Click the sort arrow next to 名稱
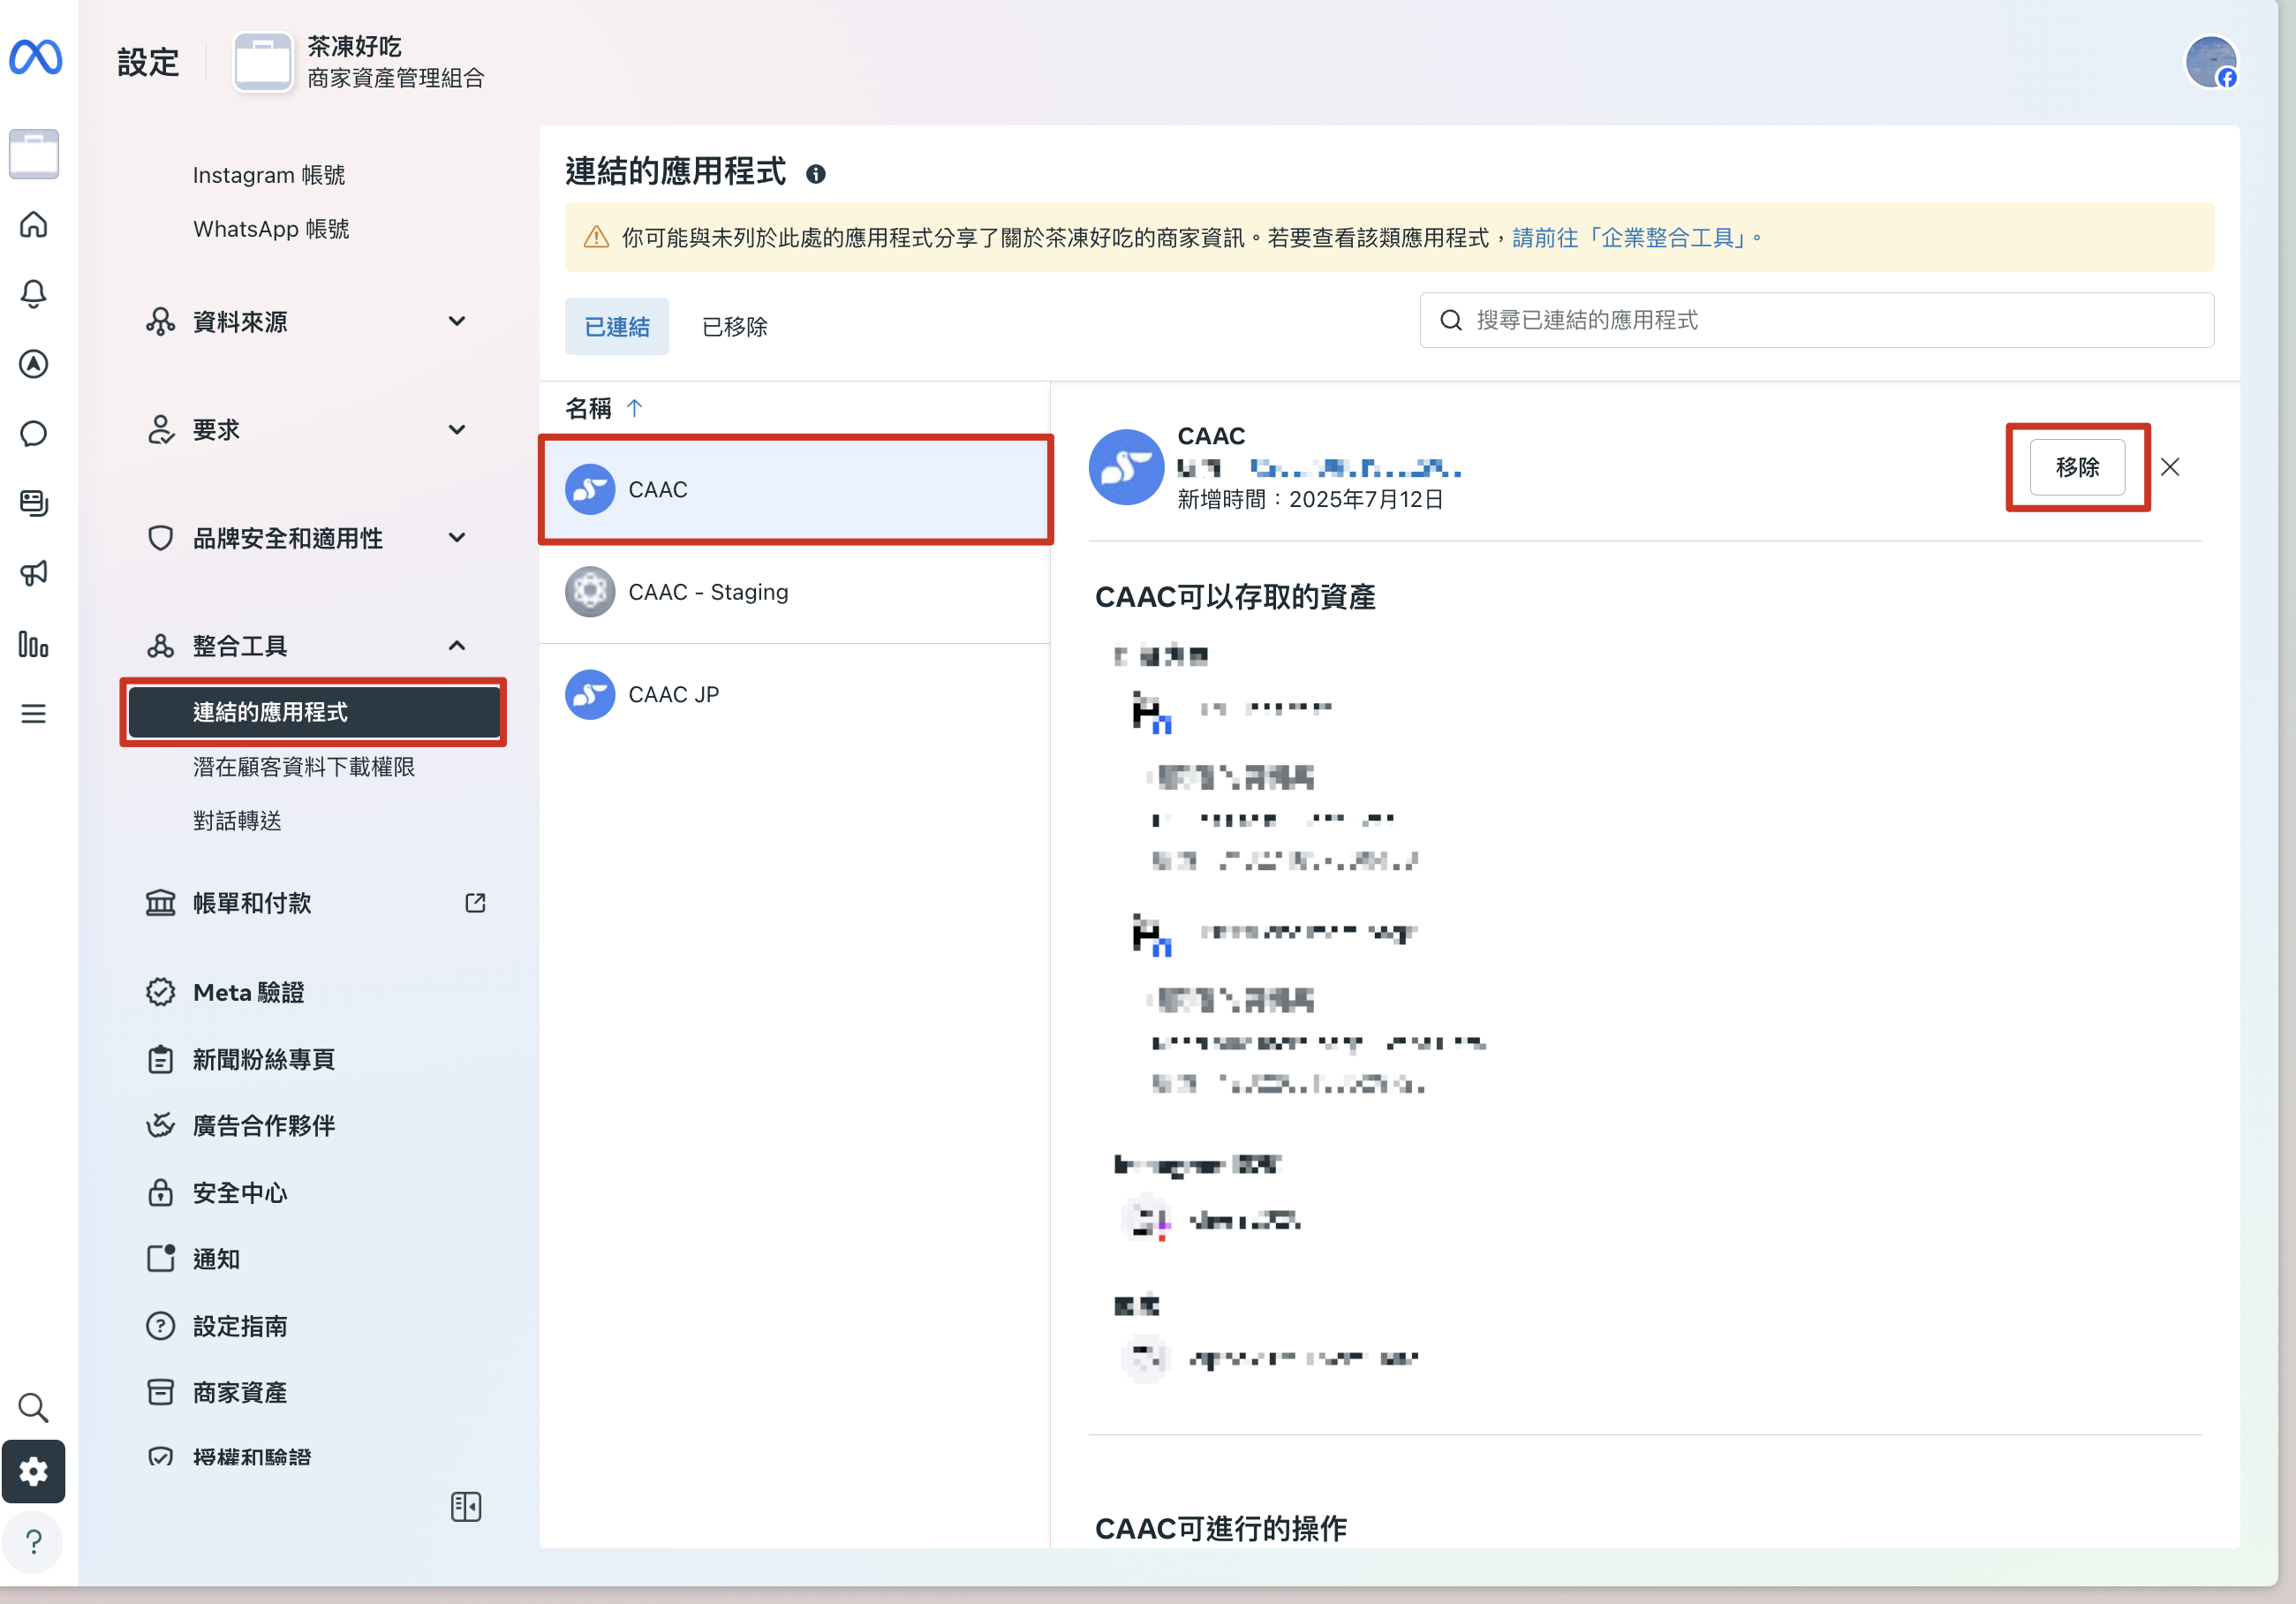Viewport: 2296px width, 1604px height. click(x=634, y=408)
